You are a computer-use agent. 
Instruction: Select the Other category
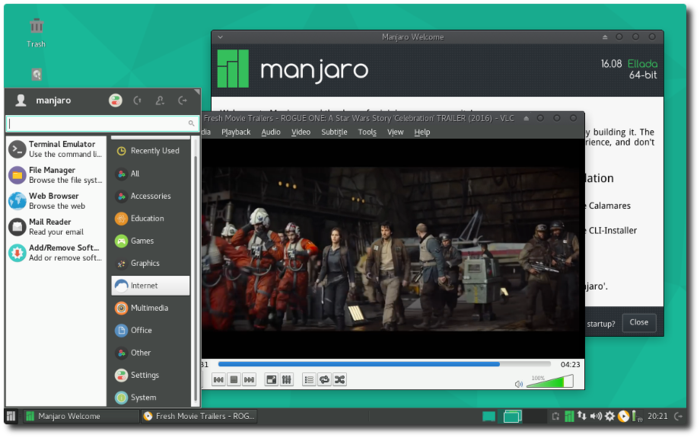[150, 352]
